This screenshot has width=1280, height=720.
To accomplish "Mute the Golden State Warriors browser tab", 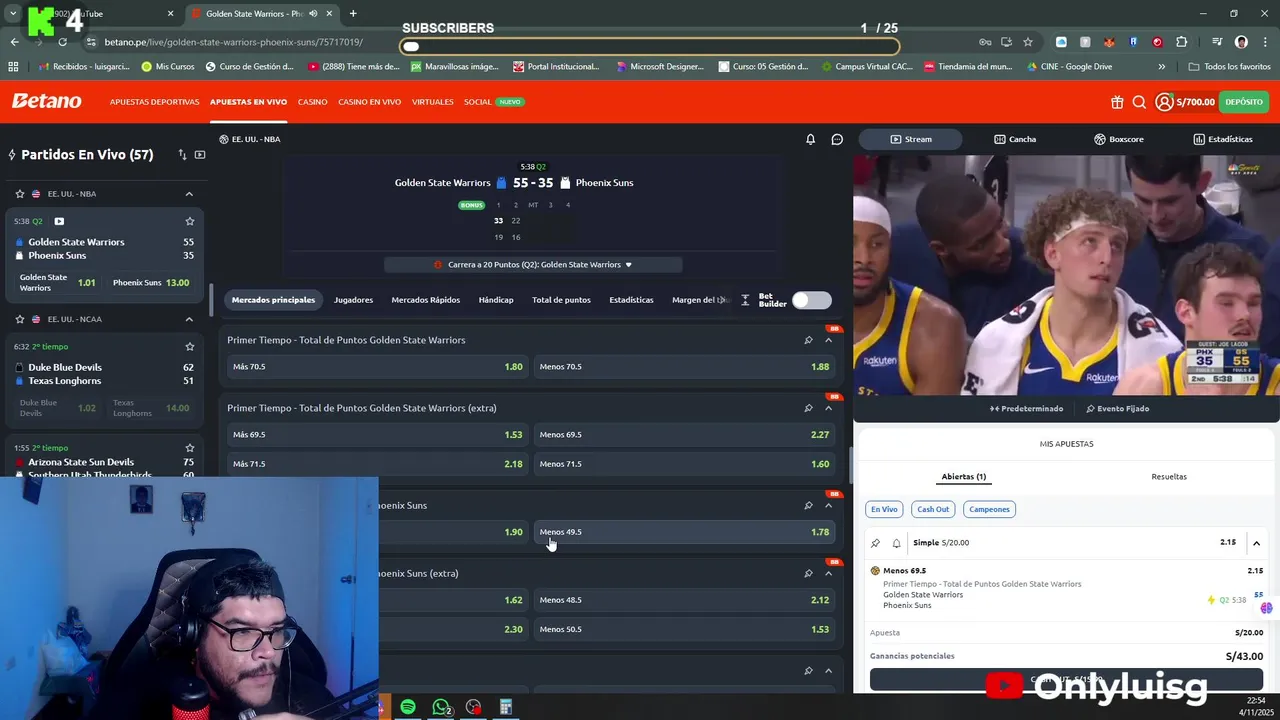I will pyautogui.click(x=313, y=14).
